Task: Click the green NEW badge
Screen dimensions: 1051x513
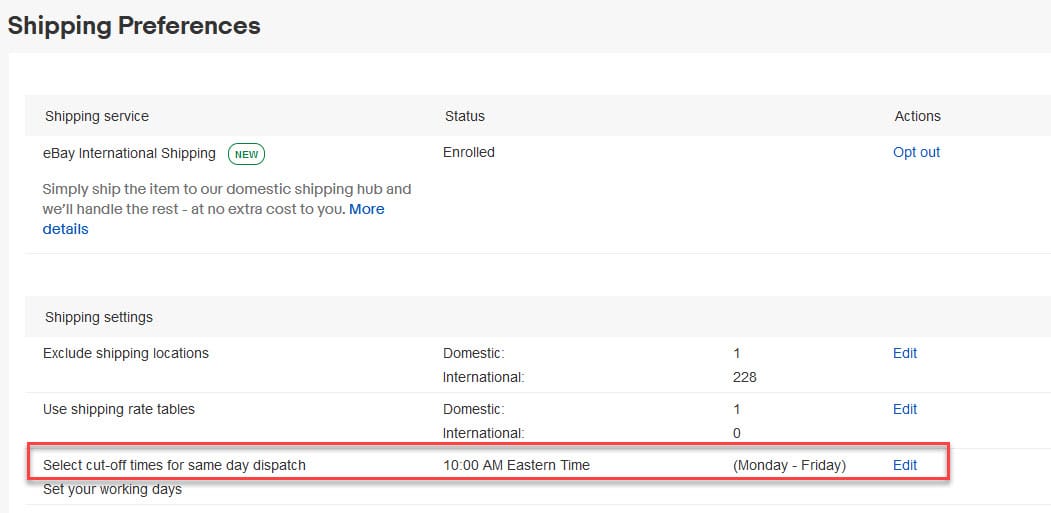Action: coord(246,154)
